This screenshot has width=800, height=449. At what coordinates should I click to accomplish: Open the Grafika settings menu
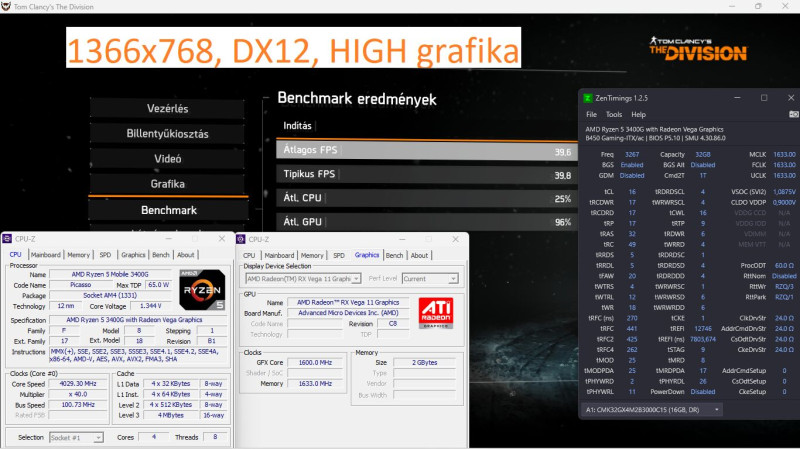(x=167, y=184)
